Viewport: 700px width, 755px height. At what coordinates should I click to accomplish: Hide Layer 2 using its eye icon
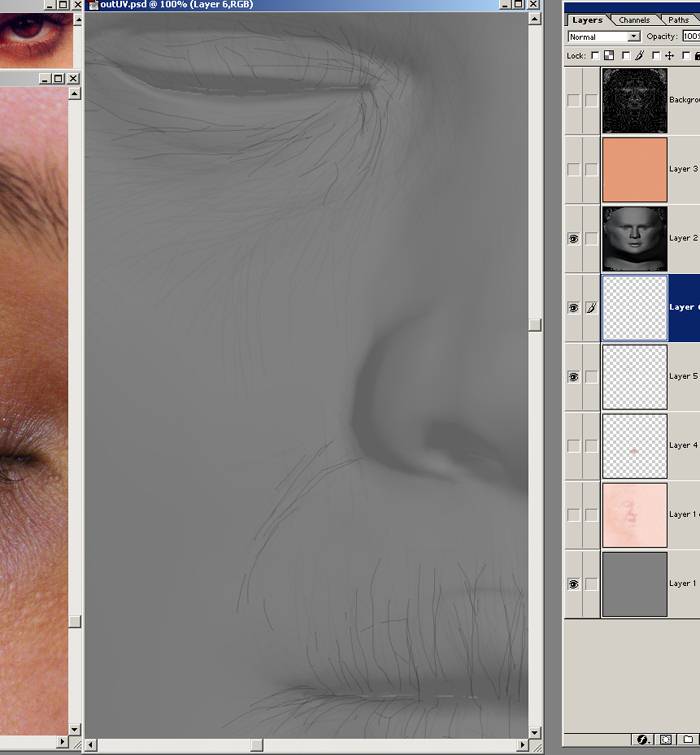click(573, 239)
